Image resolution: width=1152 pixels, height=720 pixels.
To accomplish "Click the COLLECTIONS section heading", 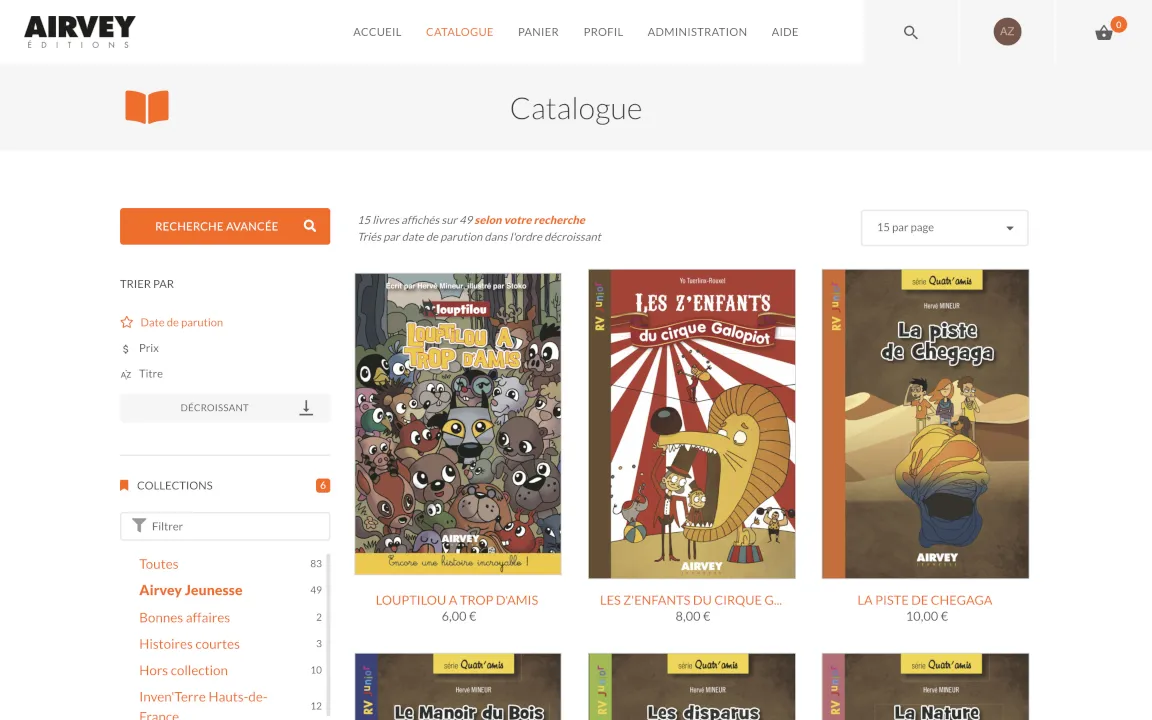I will (175, 485).
